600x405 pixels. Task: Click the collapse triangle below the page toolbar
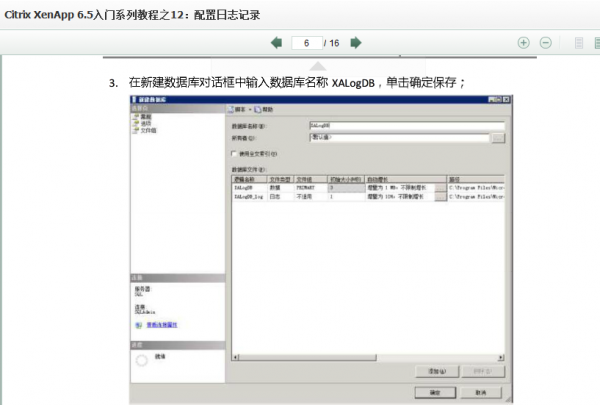point(318,67)
